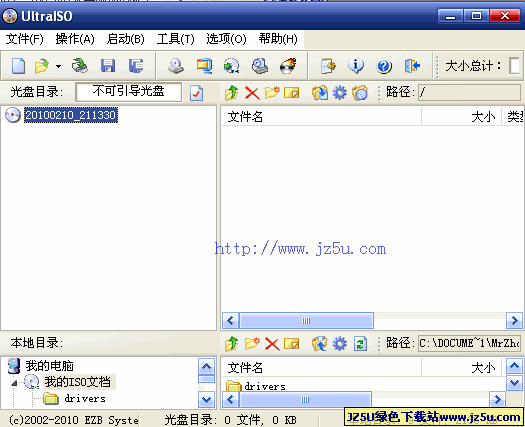Click the New ISO file icon
The width and height of the screenshot is (525, 427).
coord(18,66)
